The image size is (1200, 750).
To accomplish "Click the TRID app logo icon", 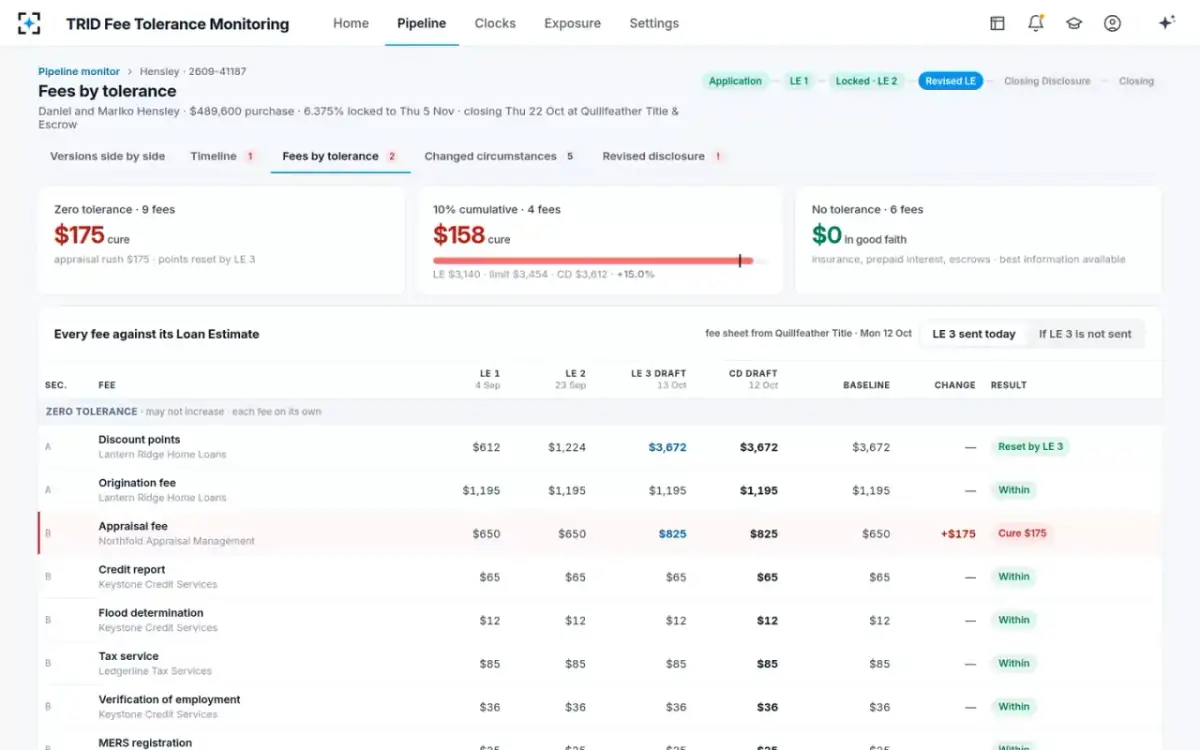I will 29,23.
